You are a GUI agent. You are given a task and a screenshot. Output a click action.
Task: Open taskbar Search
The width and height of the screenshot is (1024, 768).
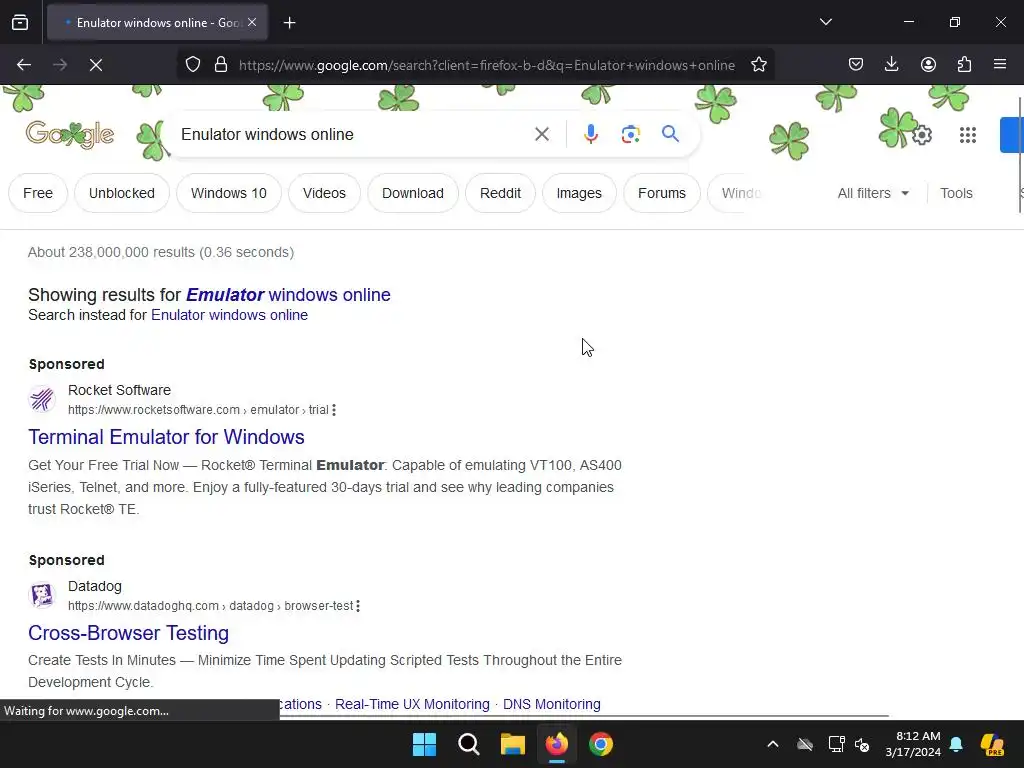pos(468,744)
